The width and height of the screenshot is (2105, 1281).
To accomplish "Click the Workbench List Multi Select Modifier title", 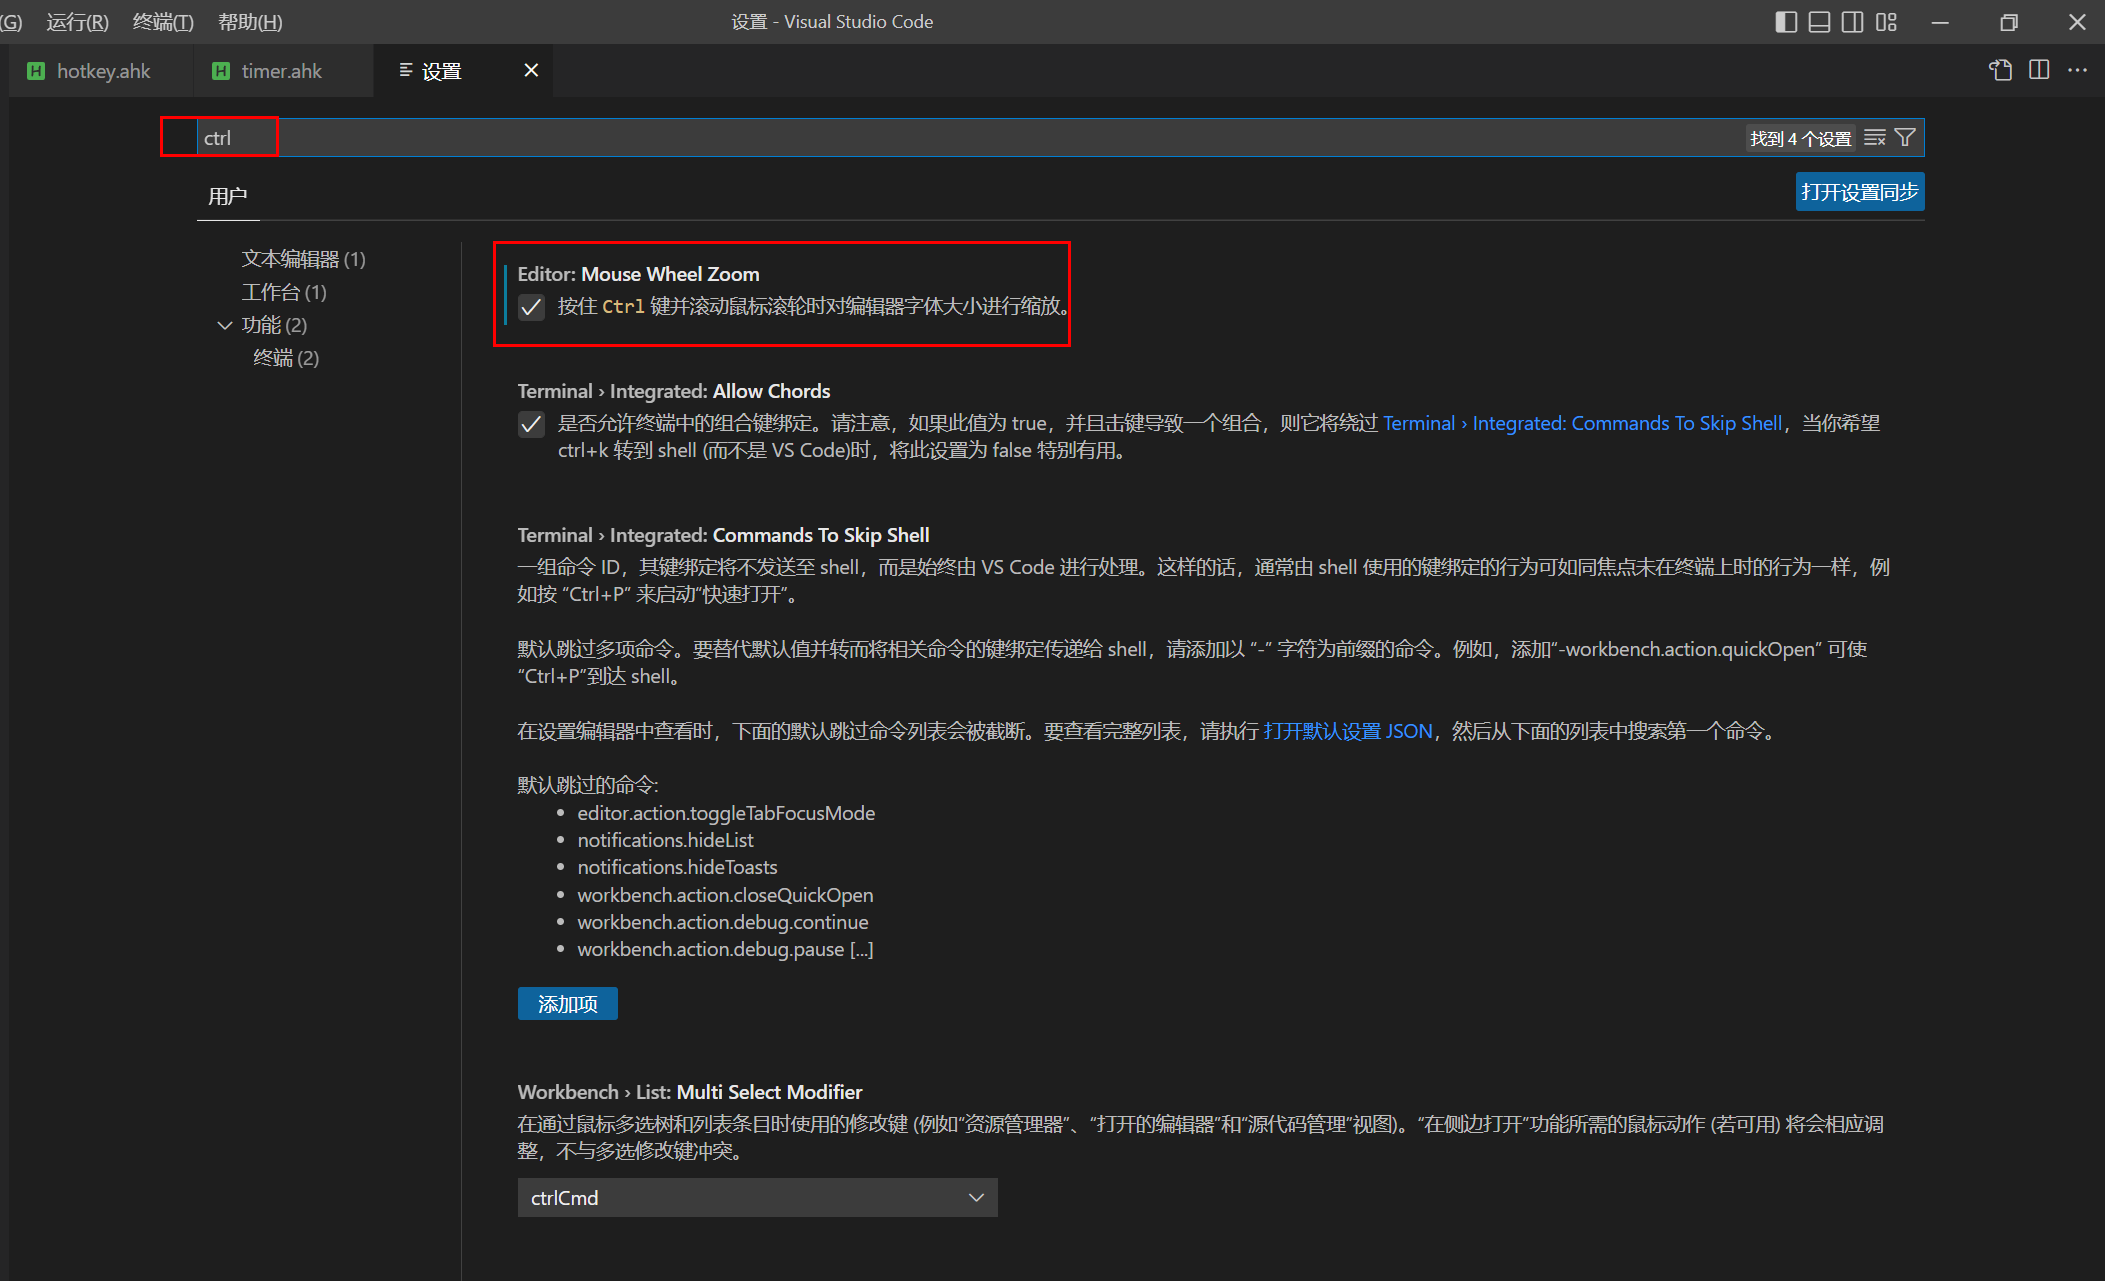I will [x=689, y=1092].
